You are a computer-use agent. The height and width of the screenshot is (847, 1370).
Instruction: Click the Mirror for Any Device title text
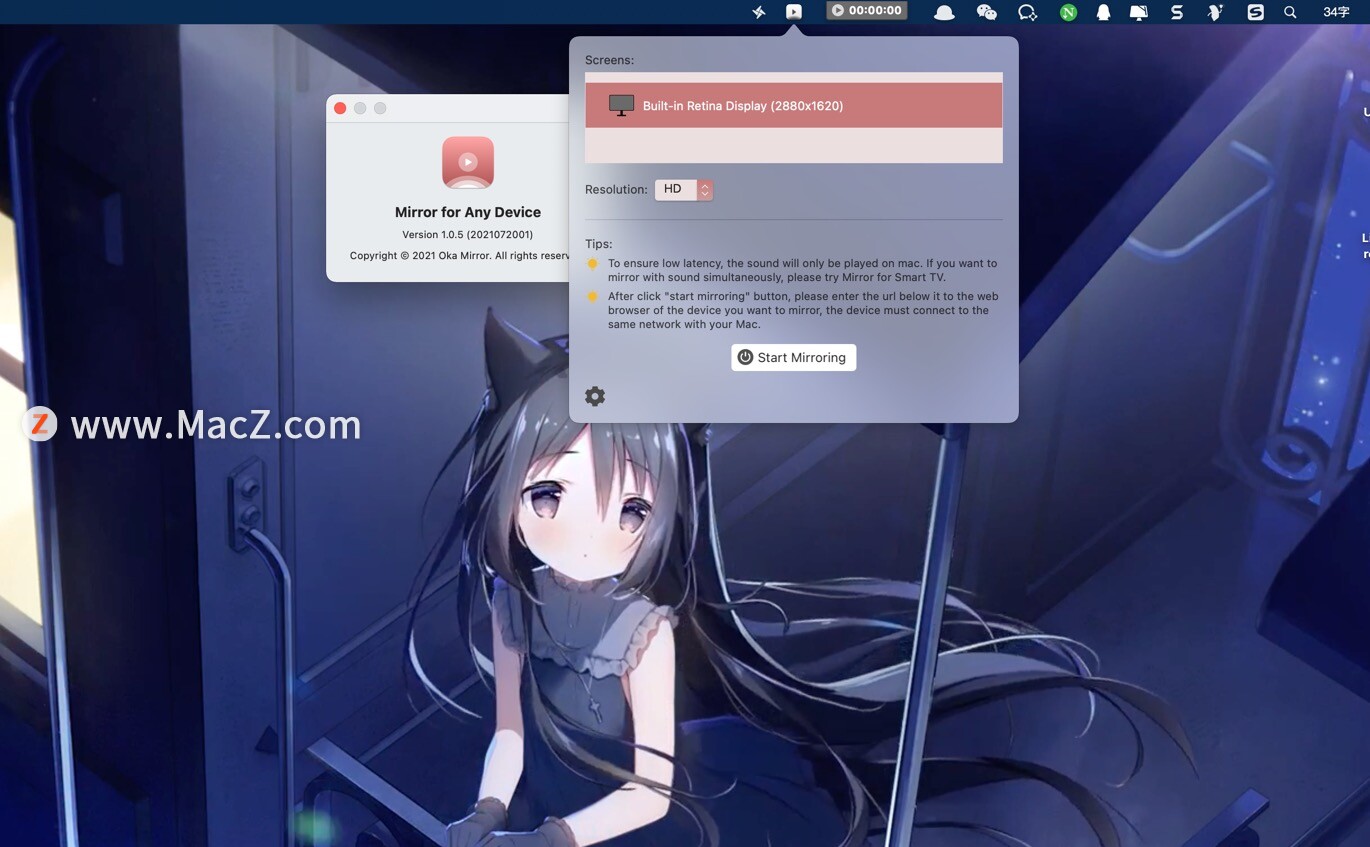468,212
